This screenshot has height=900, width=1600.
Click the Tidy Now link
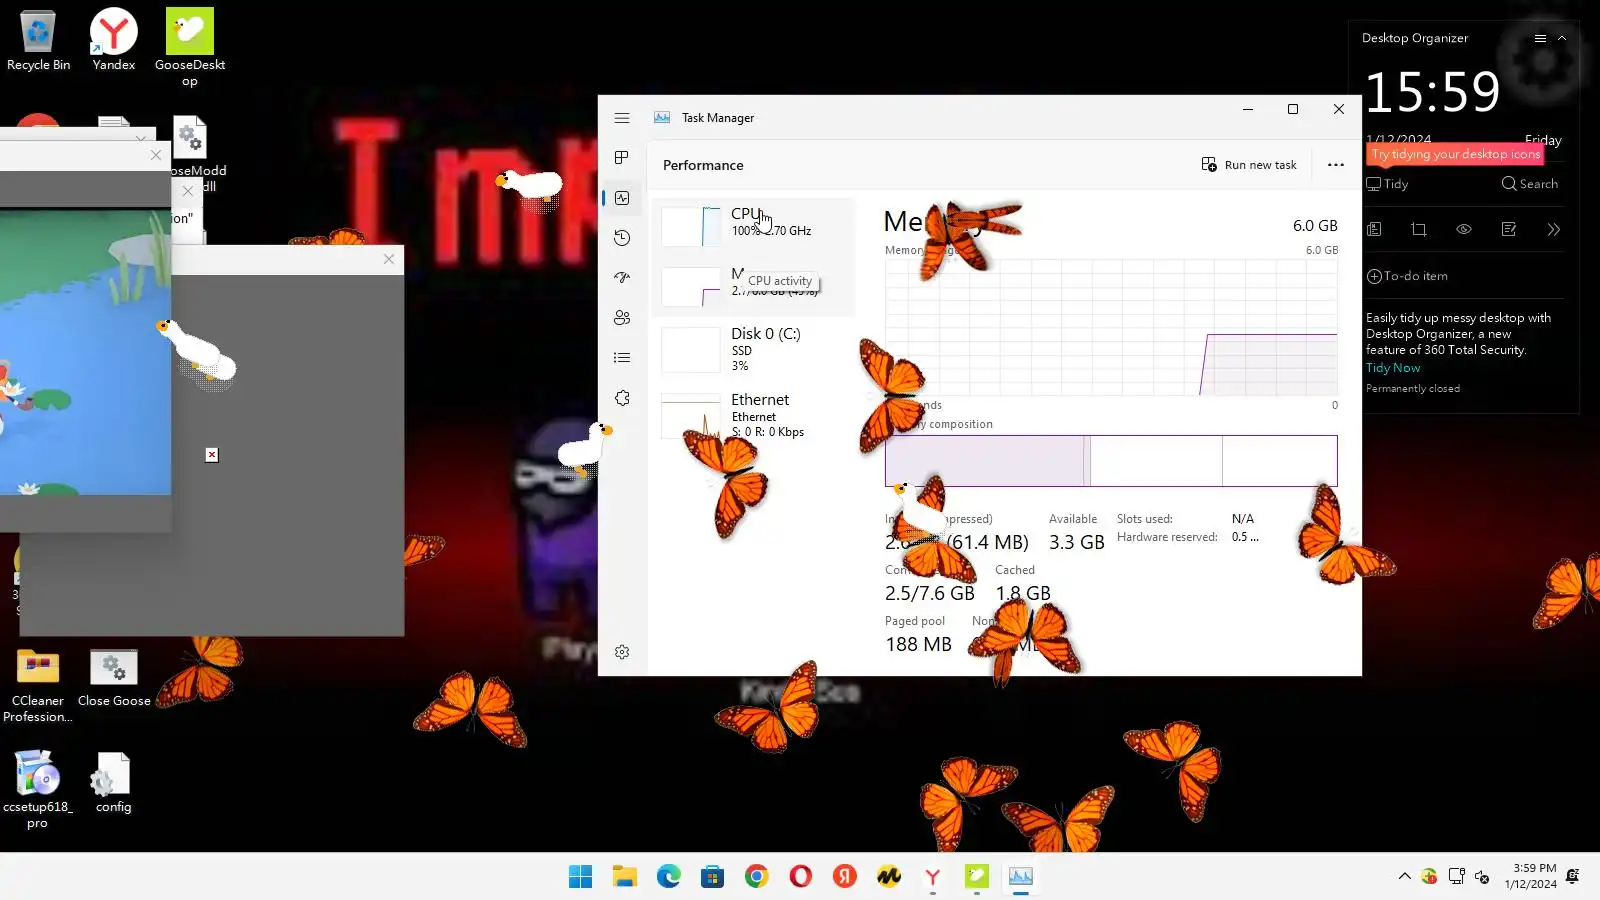[1393, 368]
